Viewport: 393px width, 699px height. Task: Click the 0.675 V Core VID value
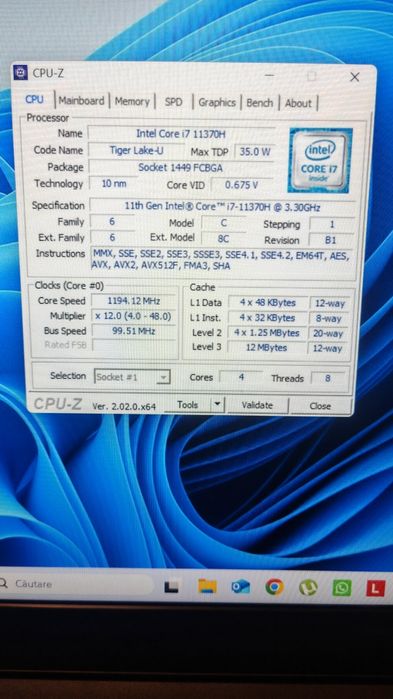pos(242,185)
